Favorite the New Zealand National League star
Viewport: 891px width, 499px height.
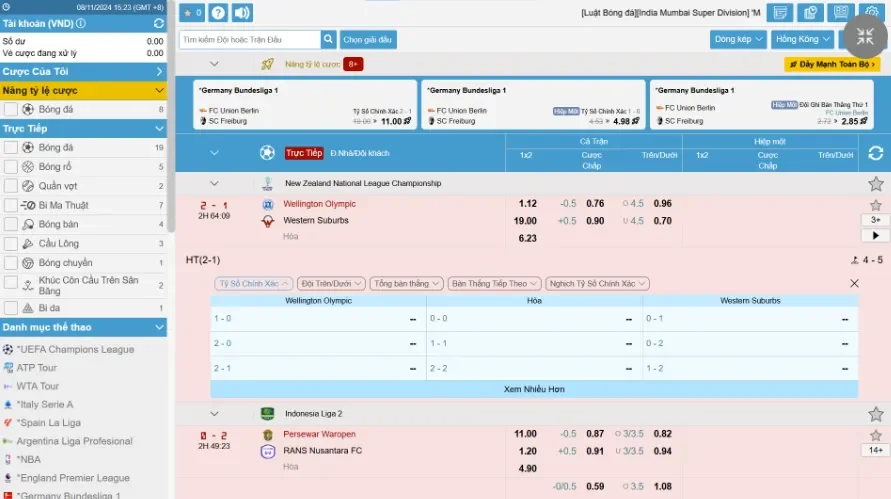tap(876, 184)
